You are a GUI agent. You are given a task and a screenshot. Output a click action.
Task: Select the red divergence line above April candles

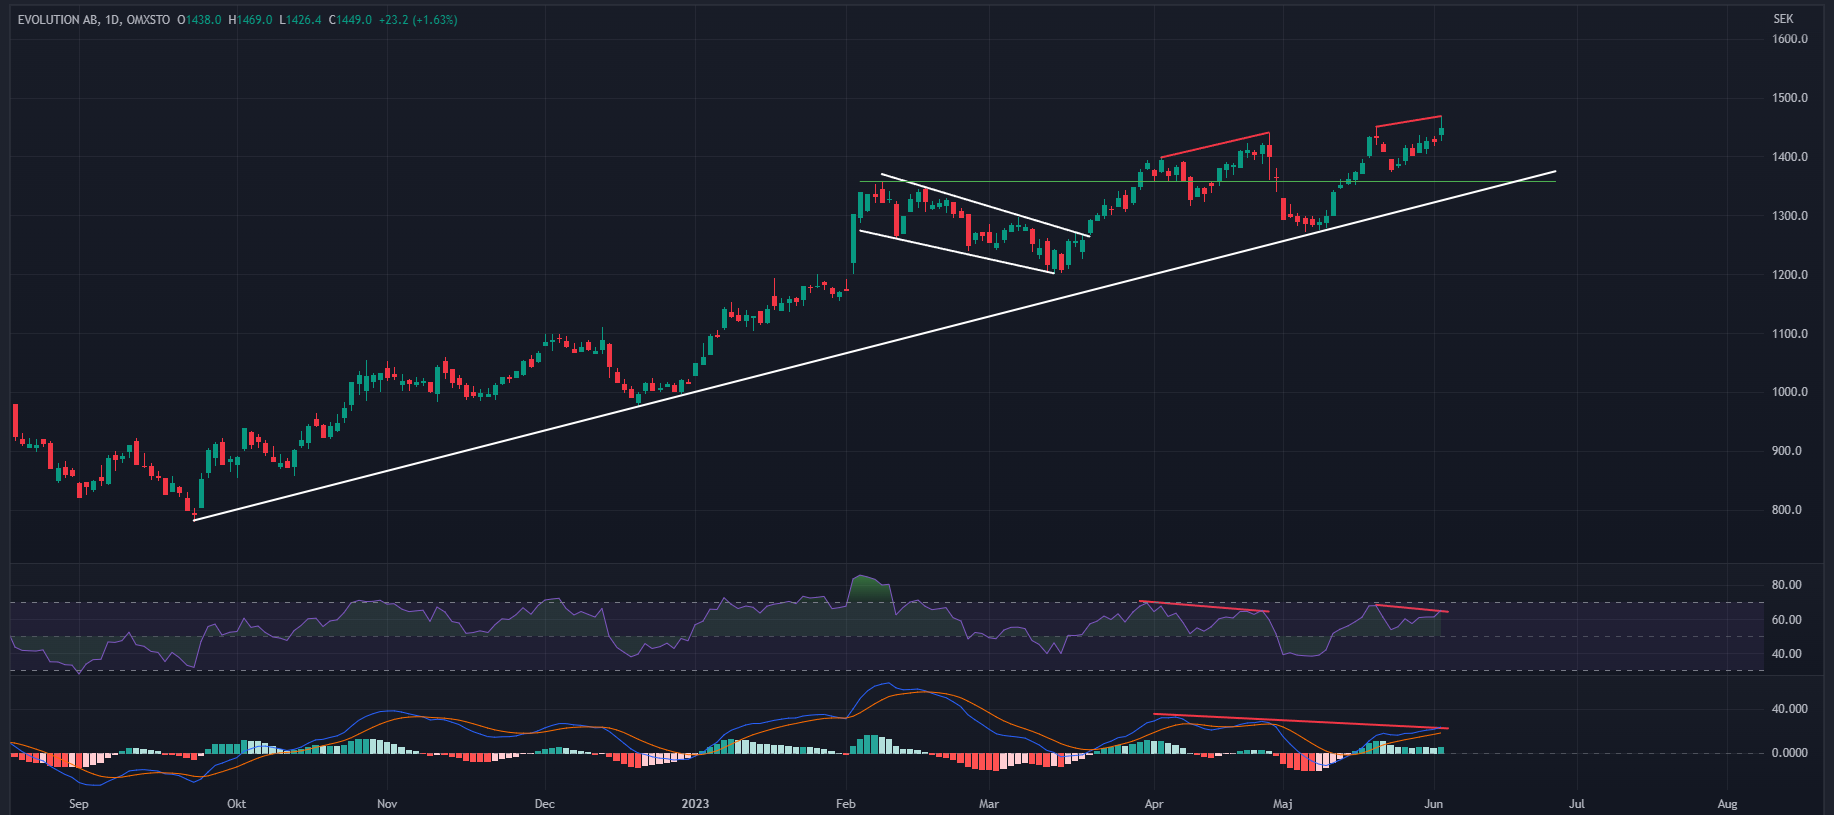(1214, 145)
